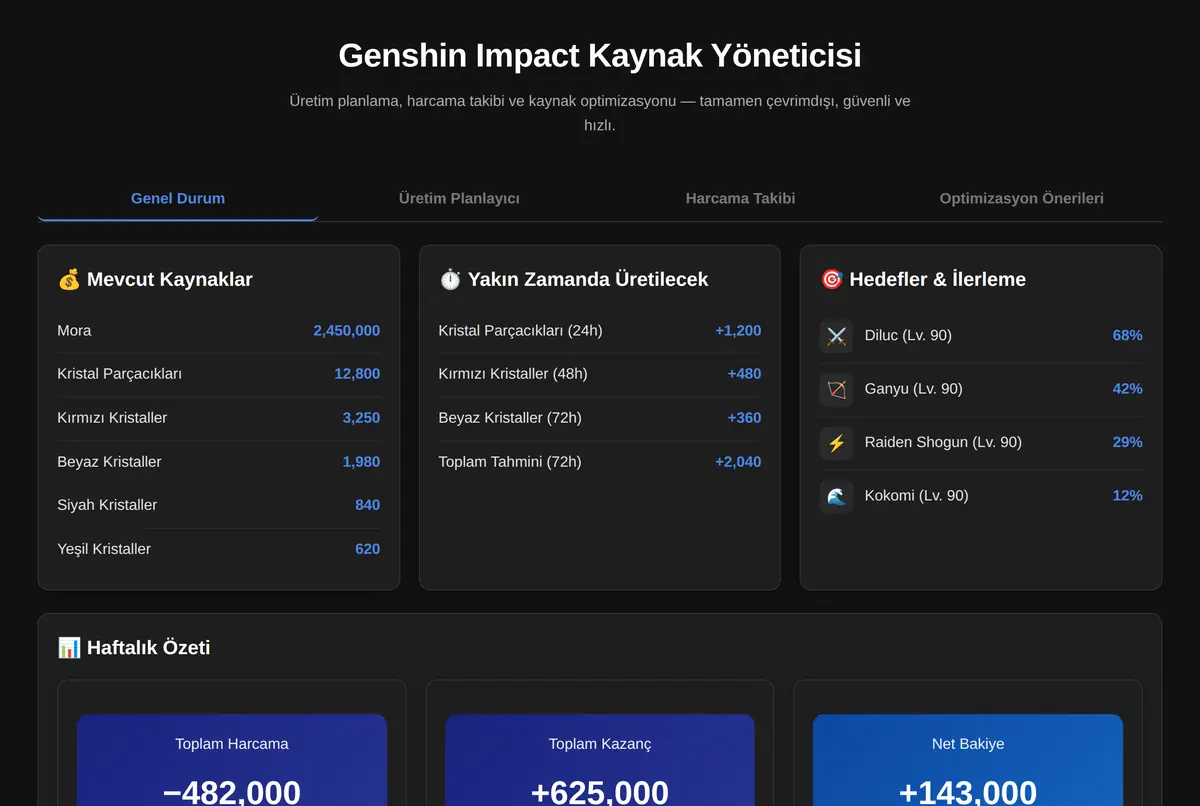Click Ganyu's 42% progress value

(x=1127, y=389)
